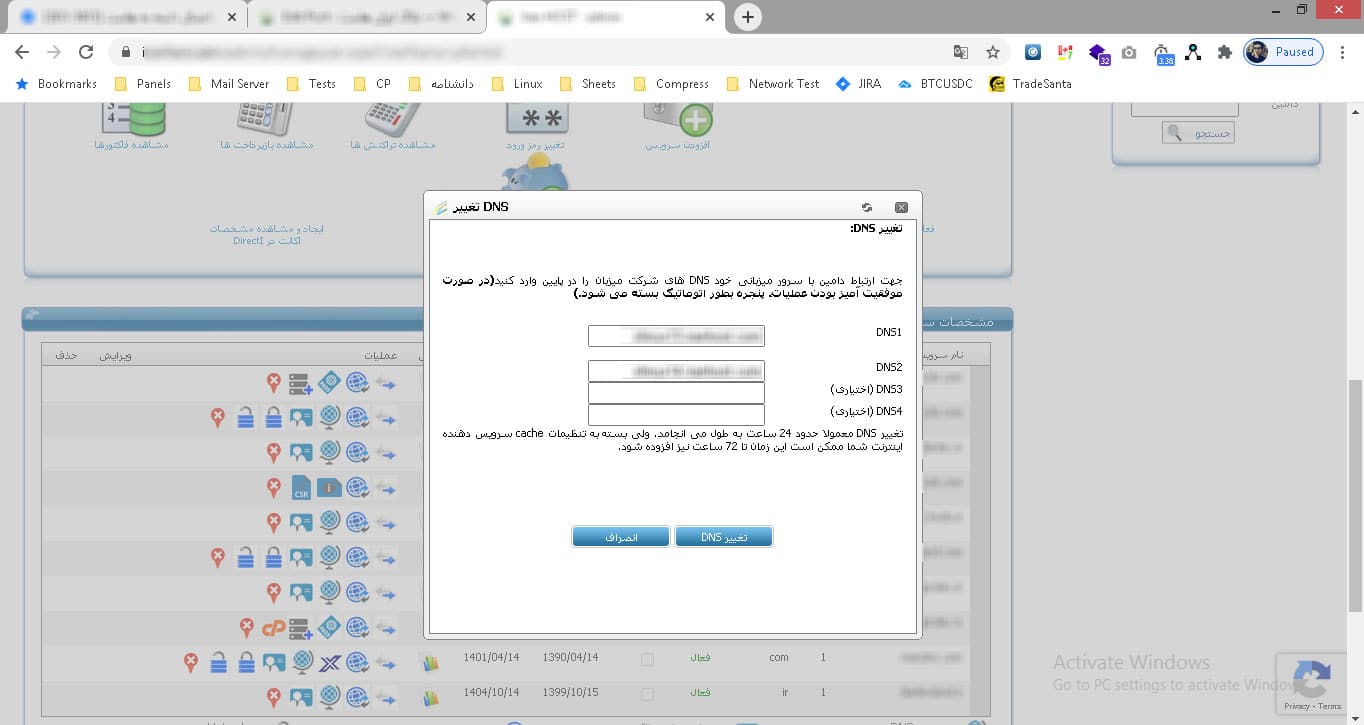
Task: Click the تغییر DNS submit button
Action: click(724, 537)
